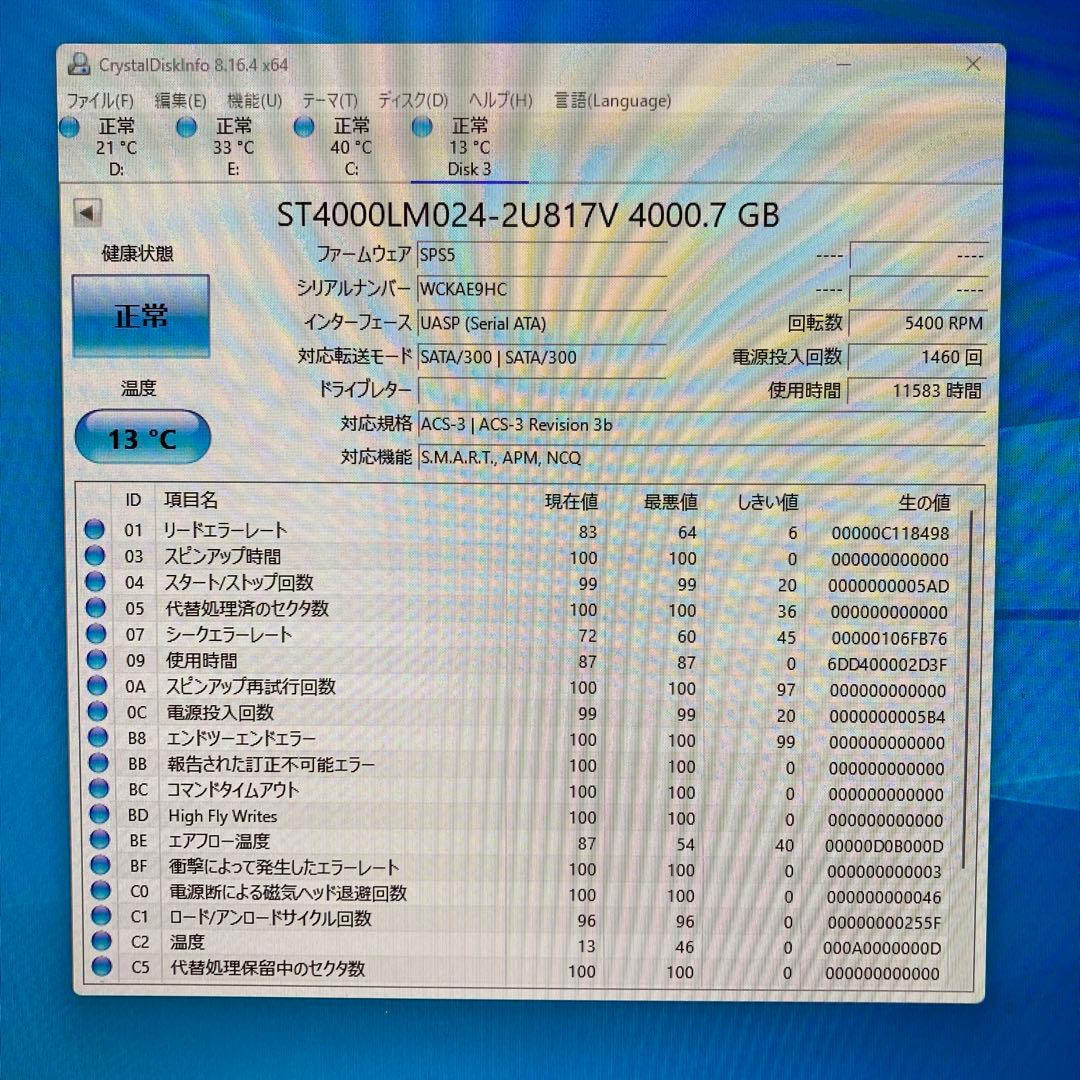This screenshot has height=1080, width=1080.
Task: Open the 機能(U) menu
Action: tap(254, 101)
